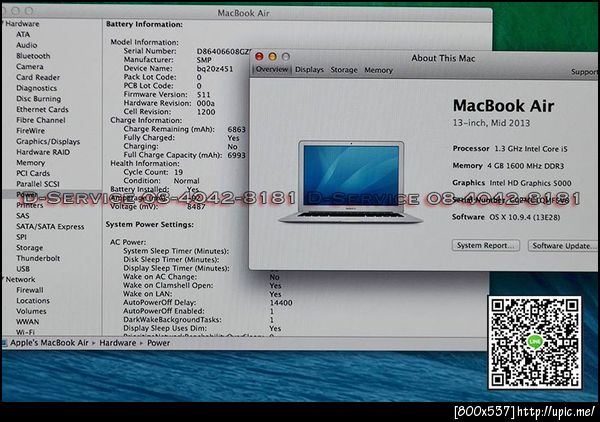This screenshot has height=422, width=600.
Task: Open the Displays tab
Action: click(x=309, y=70)
